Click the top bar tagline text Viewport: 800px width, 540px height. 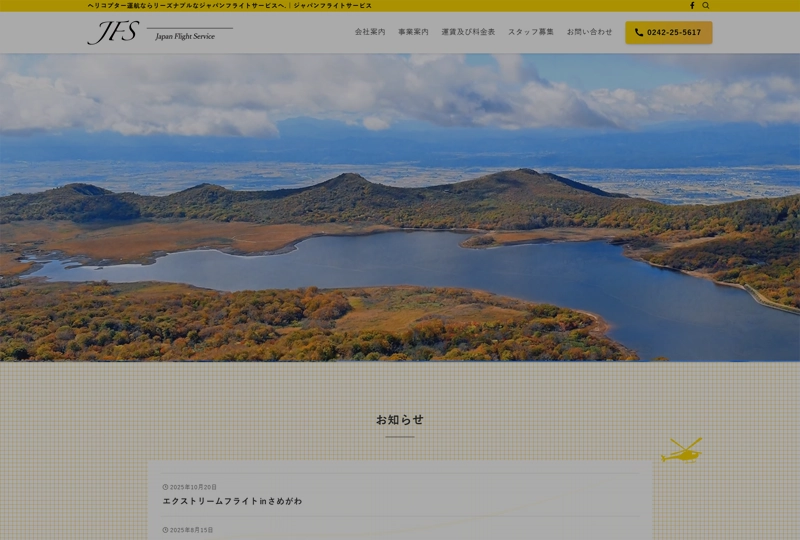(x=229, y=6)
